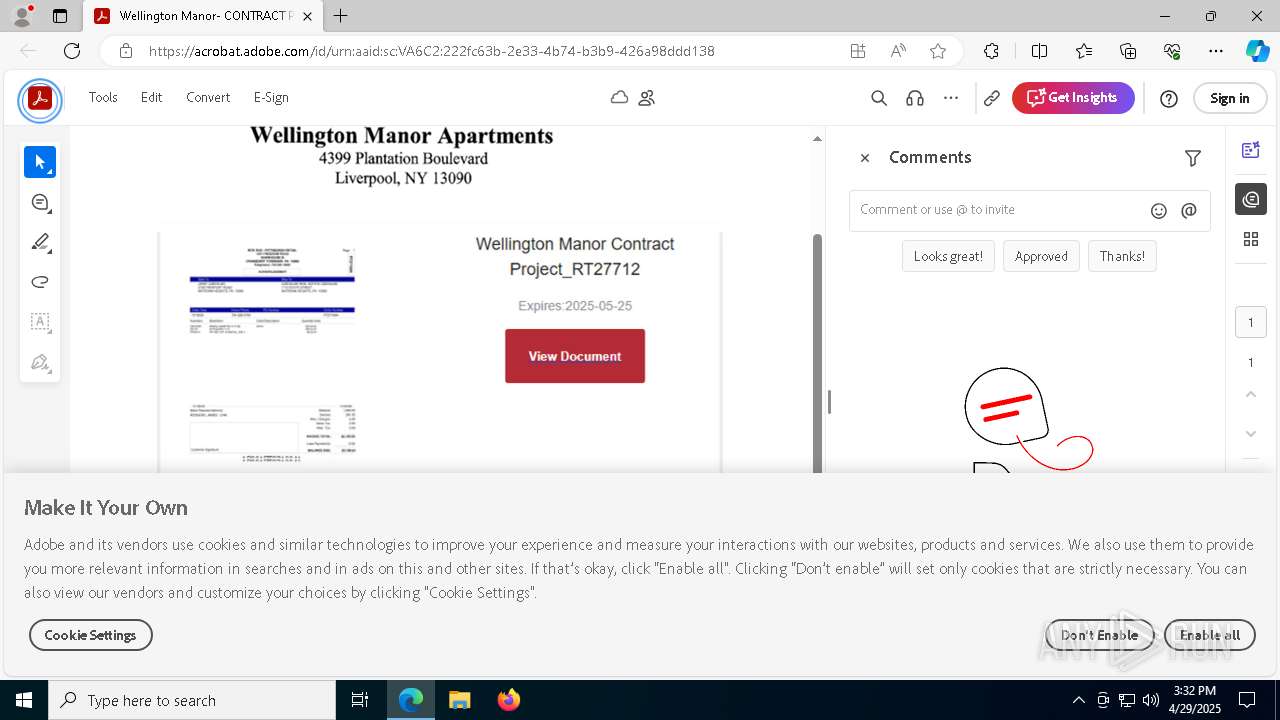Go to next page arrow
This screenshot has height=720, width=1280.
(1251, 433)
